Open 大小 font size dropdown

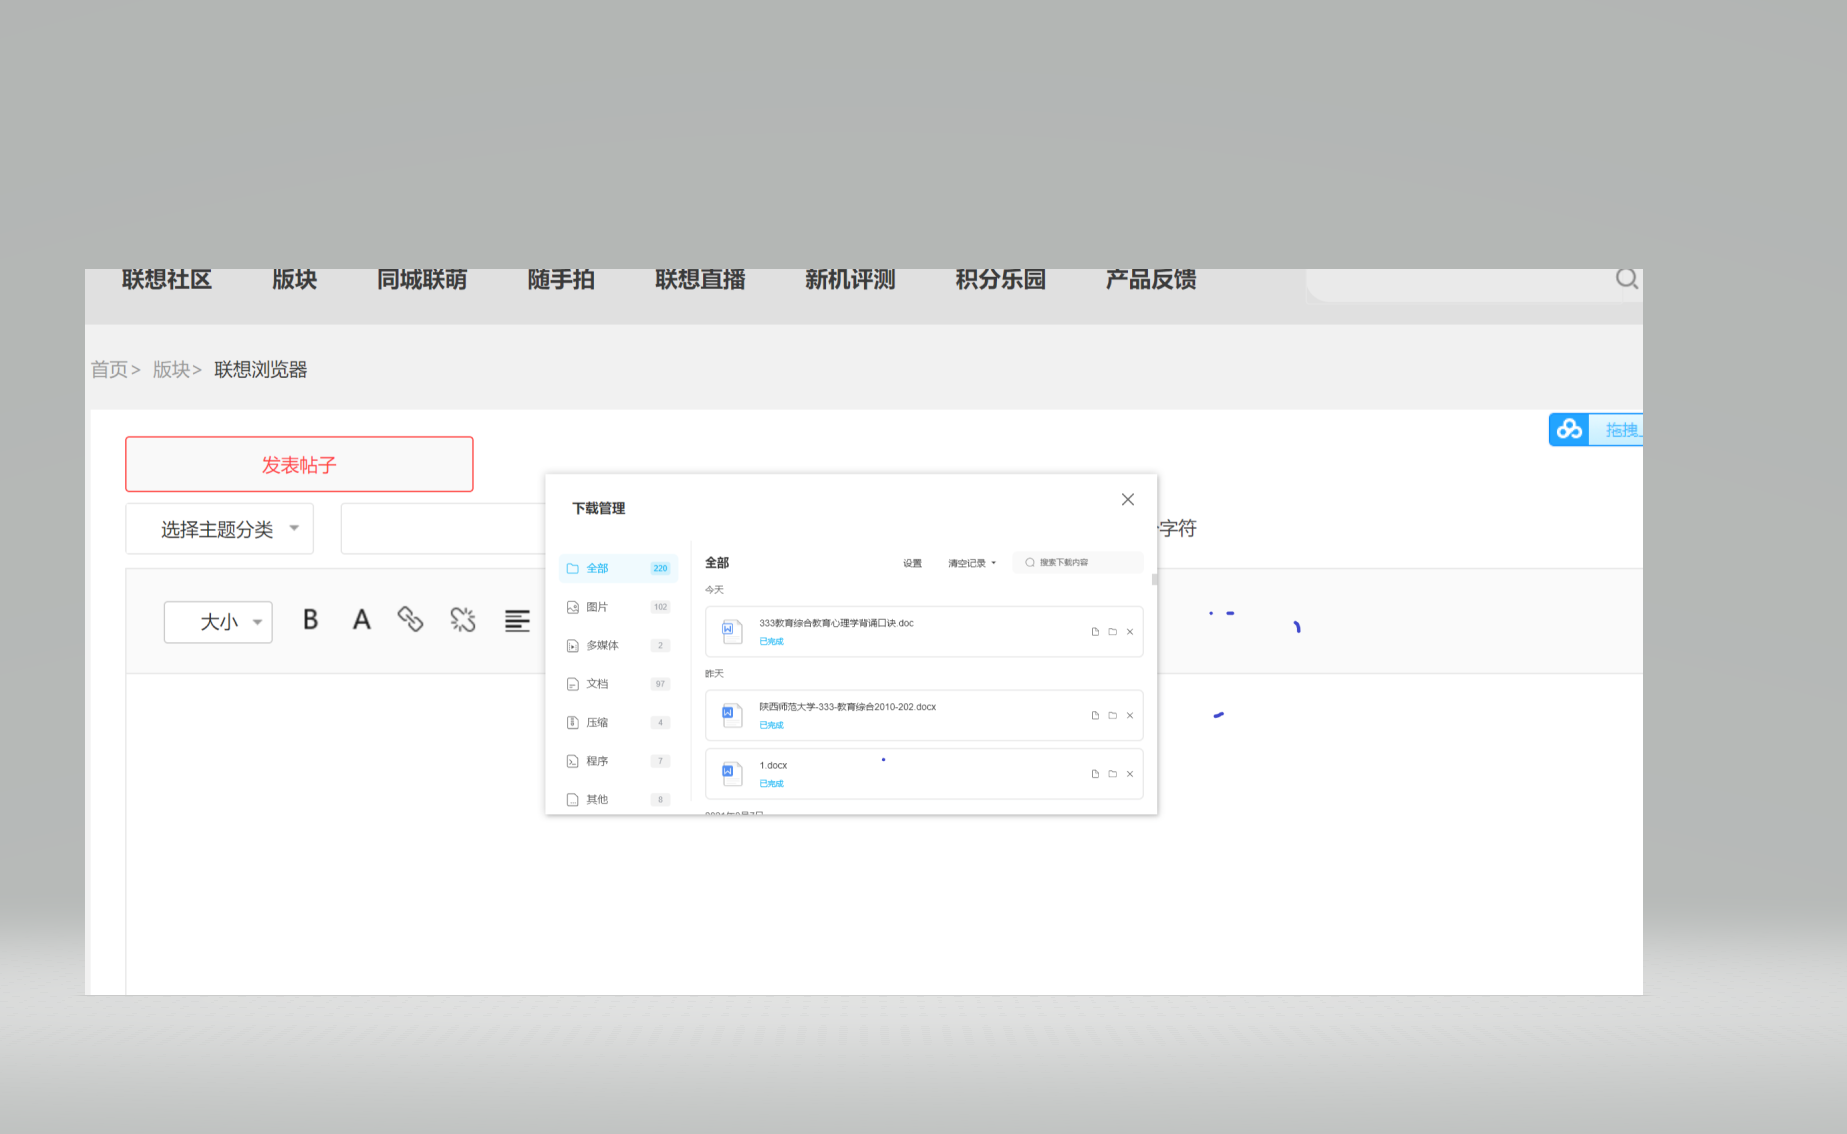[218, 622]
